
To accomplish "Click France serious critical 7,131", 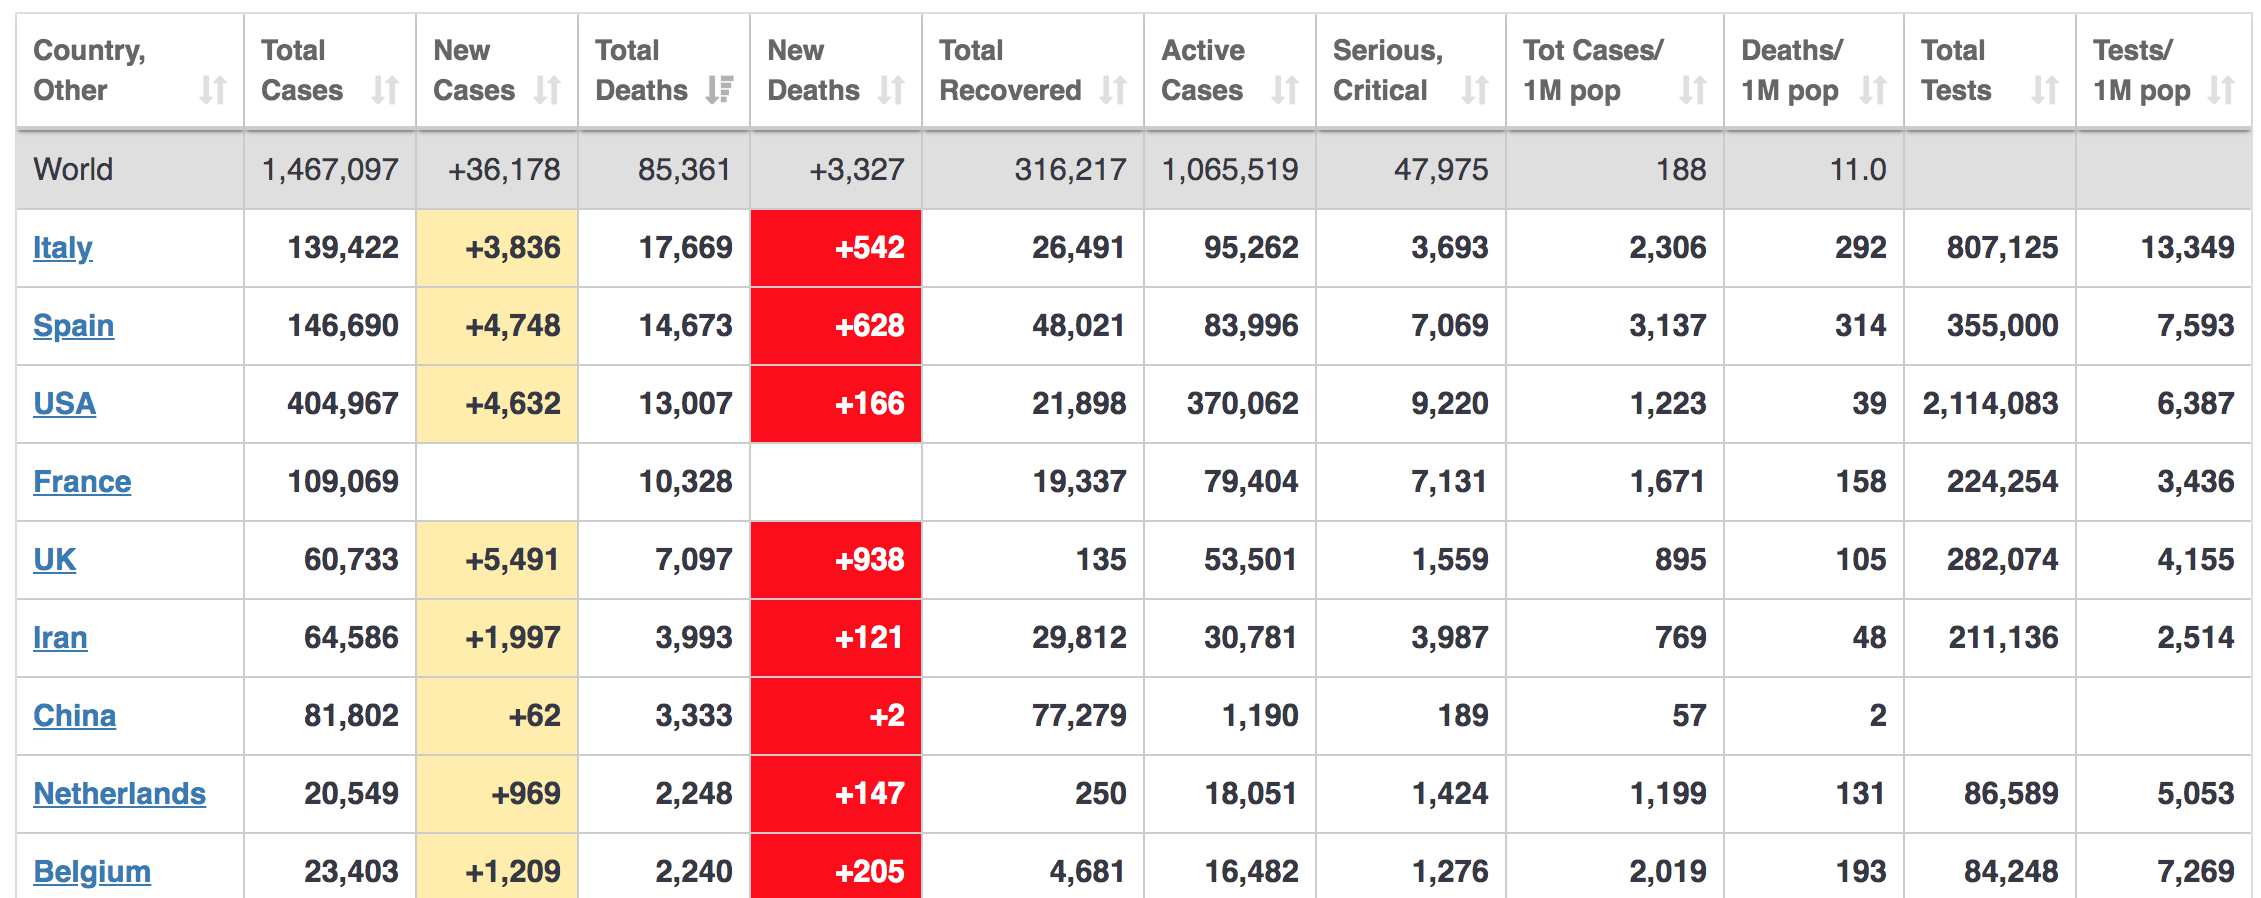I will coord(1449,482).
